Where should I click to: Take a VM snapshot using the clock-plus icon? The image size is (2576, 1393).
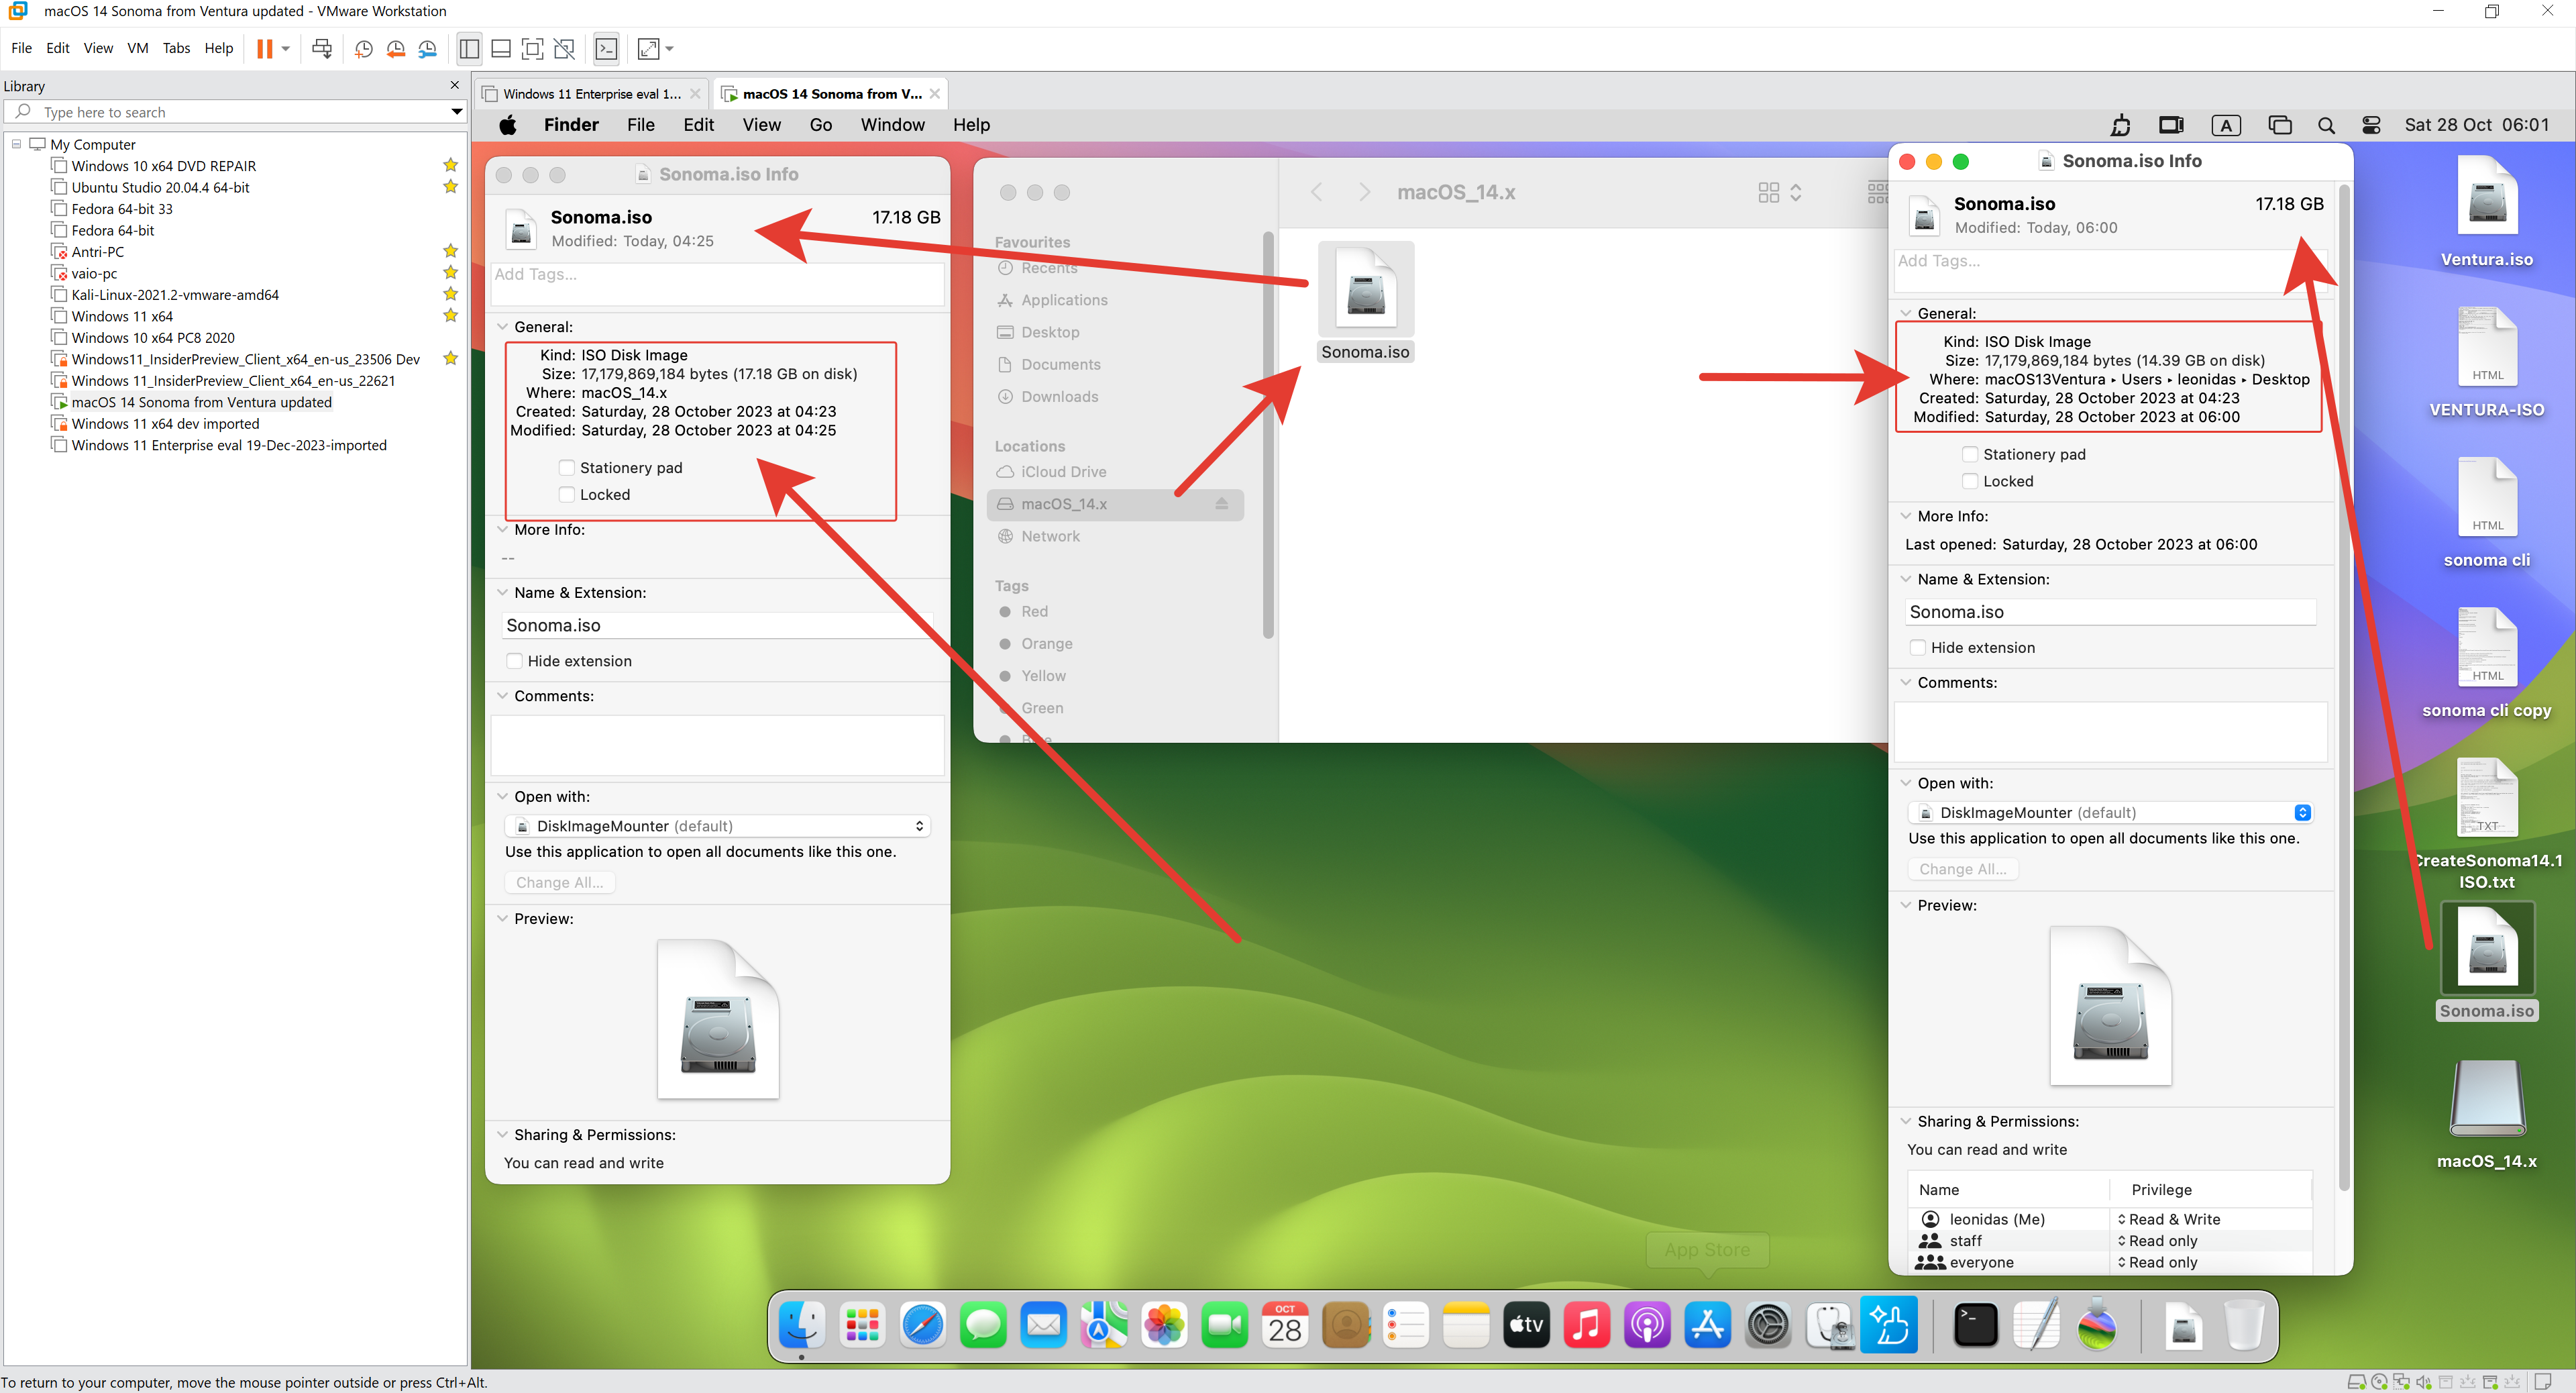click(x=364, y=49)
